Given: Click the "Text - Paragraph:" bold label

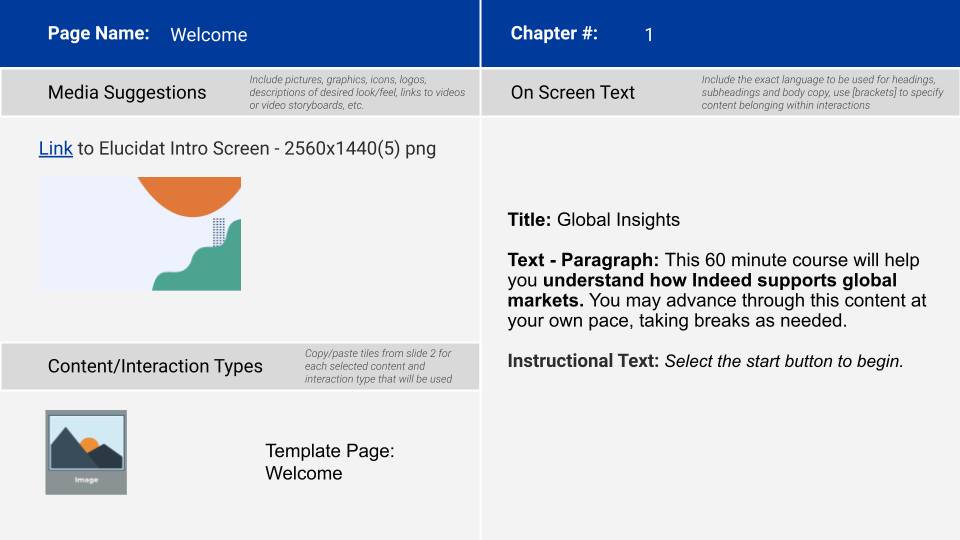Looking at the screenshot, I should (583, 260).
